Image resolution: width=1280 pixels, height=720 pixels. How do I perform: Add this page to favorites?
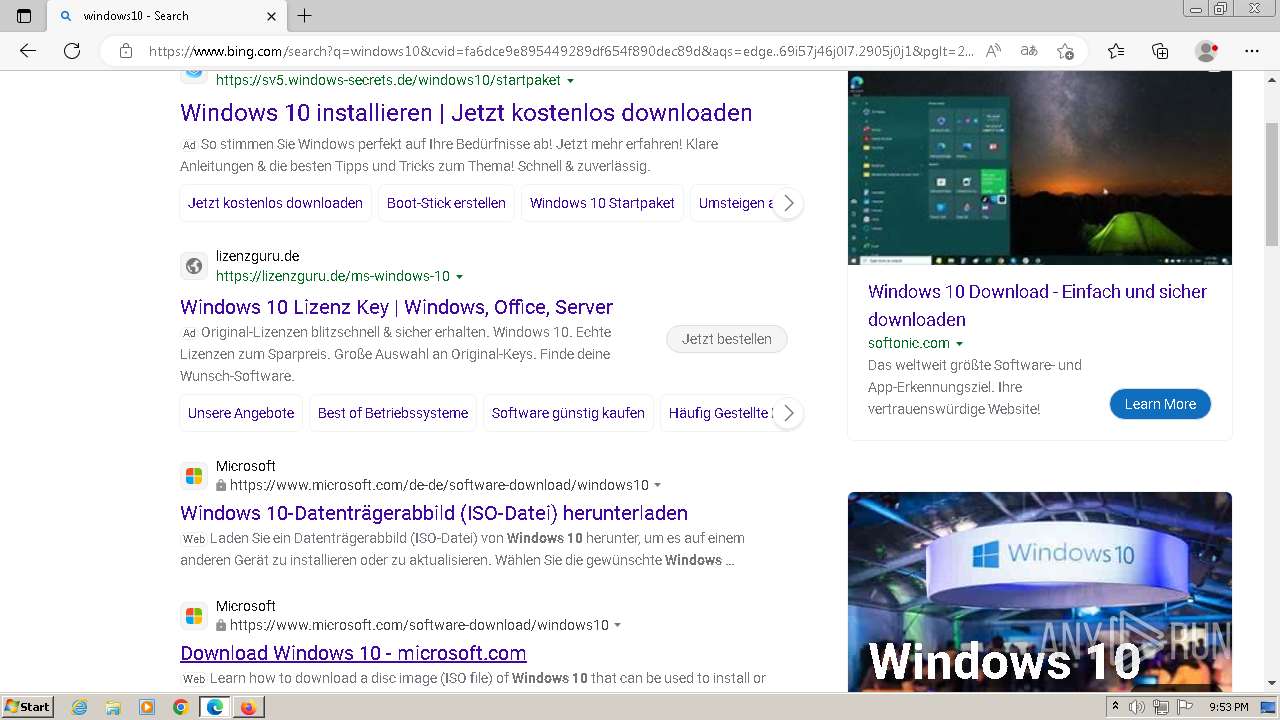pyautogui.click(x=1065, y=51)
